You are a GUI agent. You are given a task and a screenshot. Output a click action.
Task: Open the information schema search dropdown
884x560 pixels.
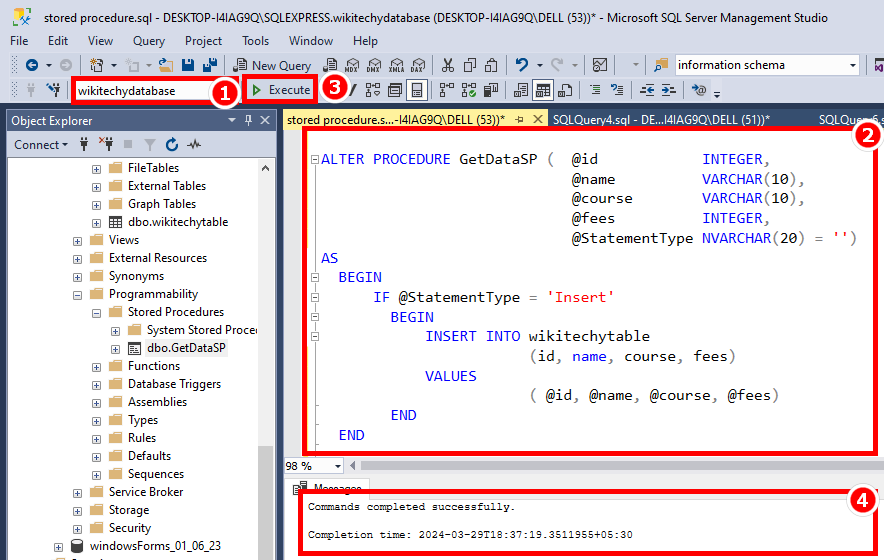pos(853,65)
